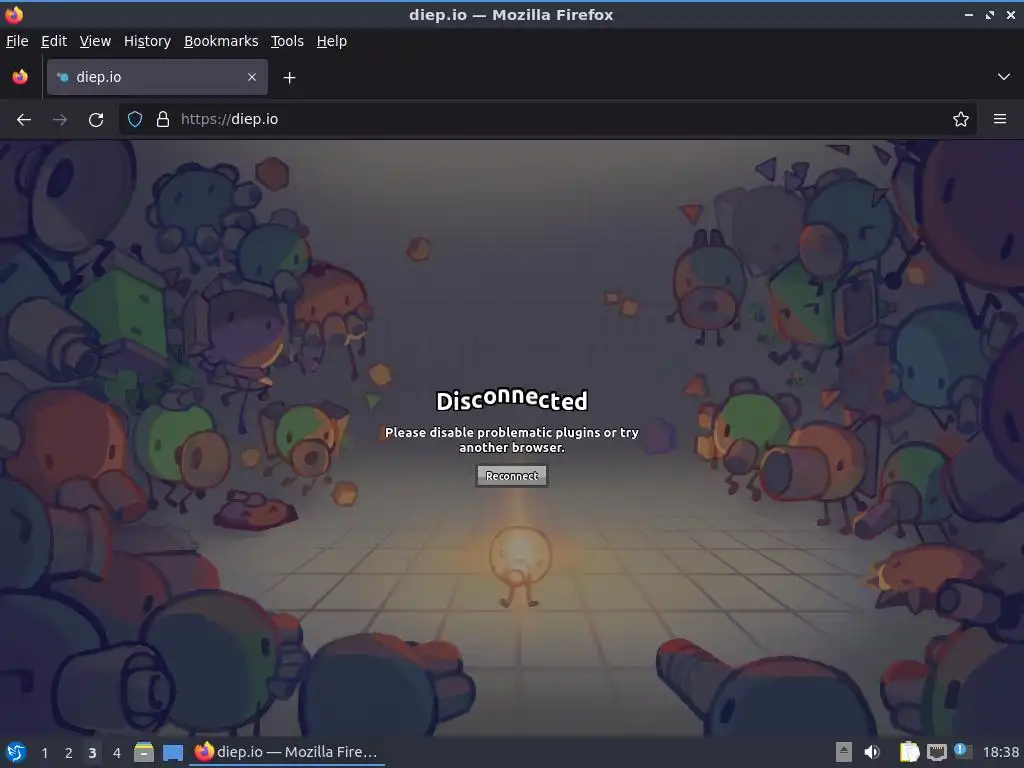Screen dimensions: 1024x768
Task: Reload the diep.io page
Action: pos(96,120)
